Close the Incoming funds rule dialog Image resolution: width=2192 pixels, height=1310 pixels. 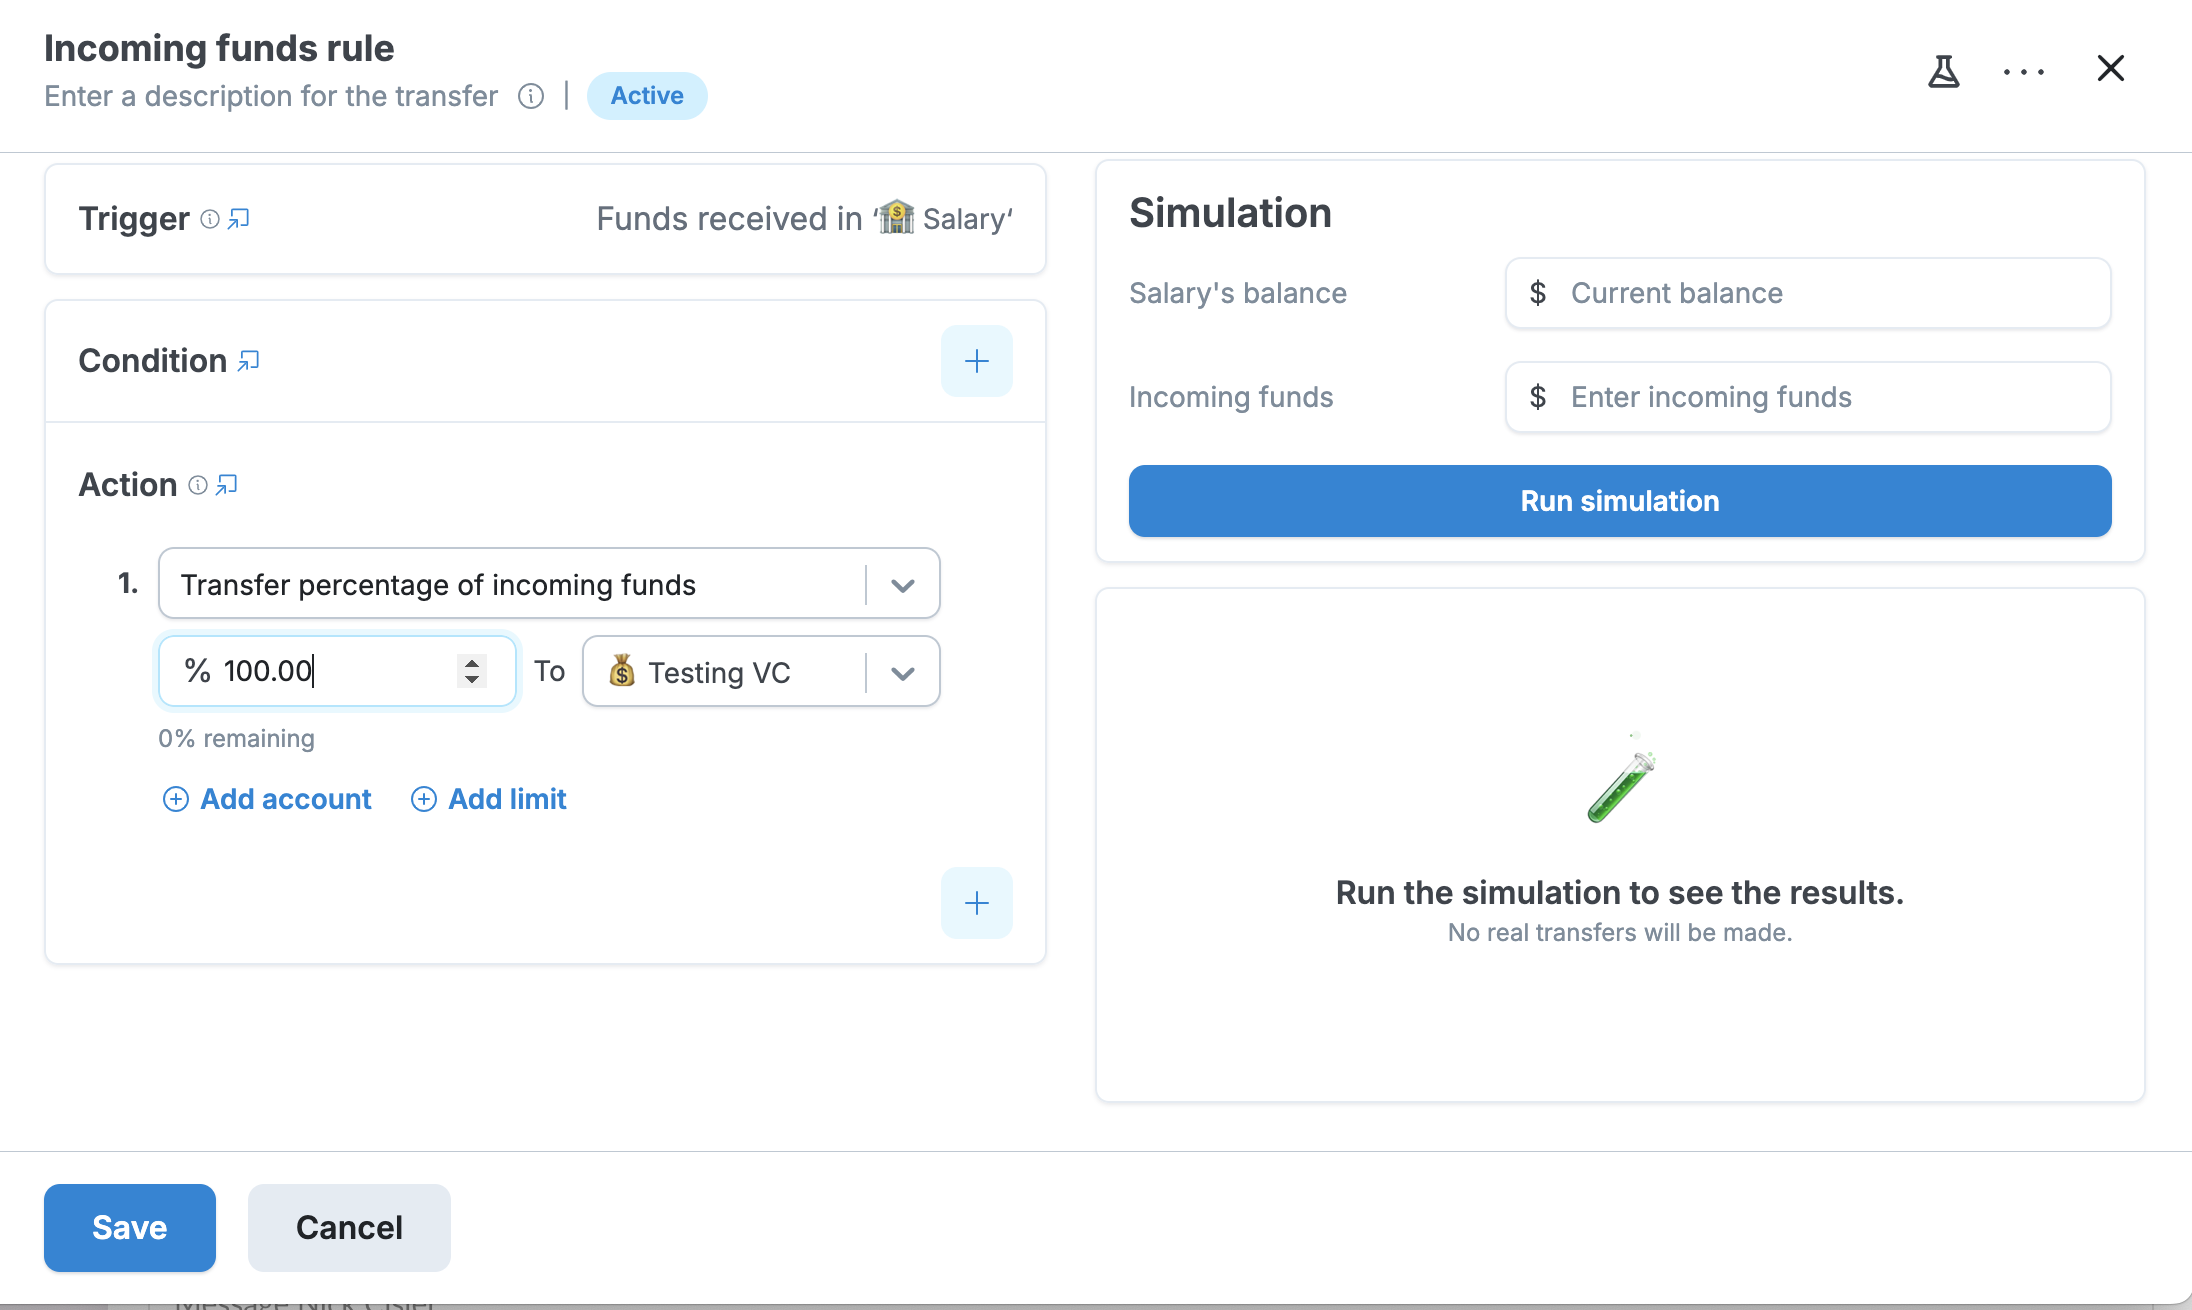[x=2110, y=68]
